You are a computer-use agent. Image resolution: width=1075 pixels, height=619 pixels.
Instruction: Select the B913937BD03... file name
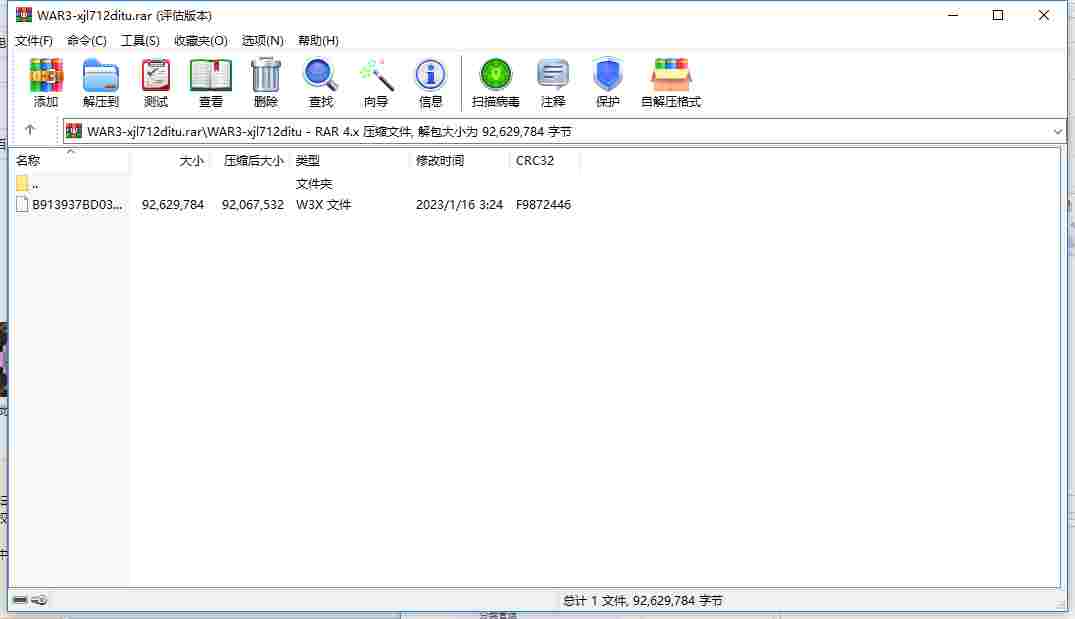click(77, 204)
